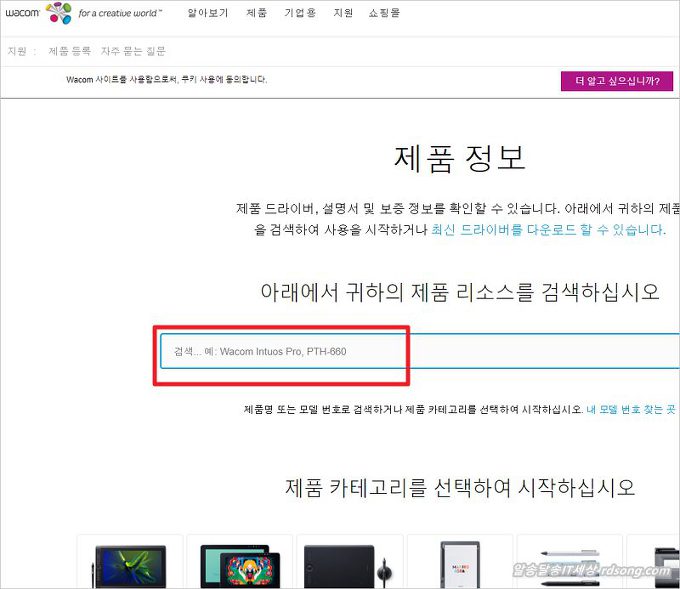
Task: Focus the product search input field
Action: click(420, 351)
